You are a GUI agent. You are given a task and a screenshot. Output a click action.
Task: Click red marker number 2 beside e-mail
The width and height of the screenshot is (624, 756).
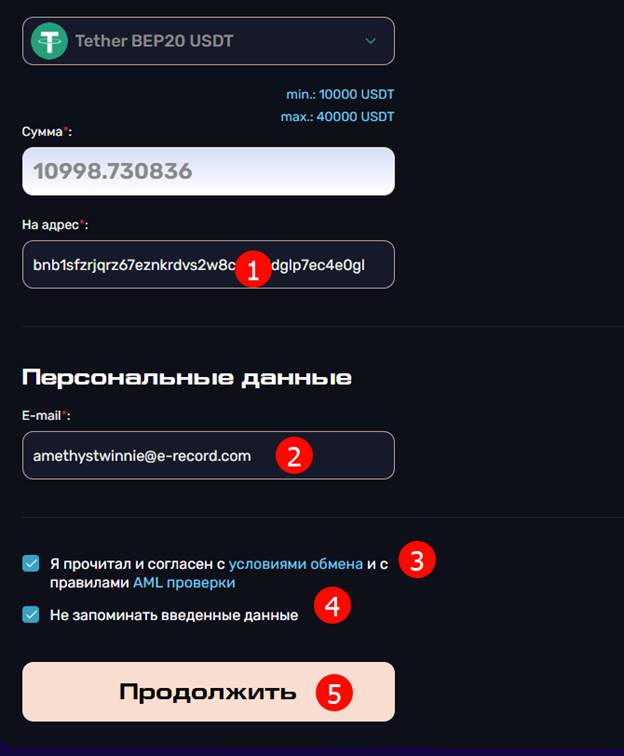click(x=294, y=455)
